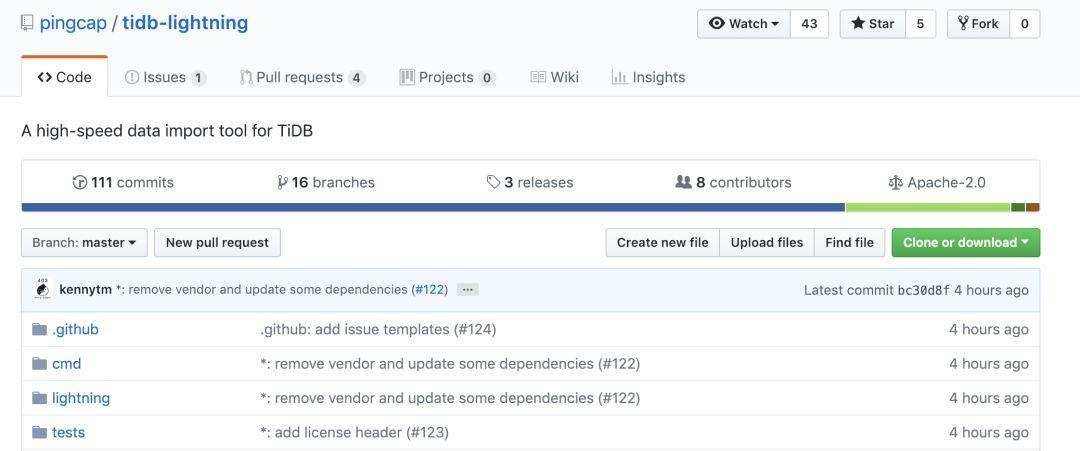Viewport: 1080px width, 451px height.
Task: Click the light green language bar segment
Action: pos(928,207)
